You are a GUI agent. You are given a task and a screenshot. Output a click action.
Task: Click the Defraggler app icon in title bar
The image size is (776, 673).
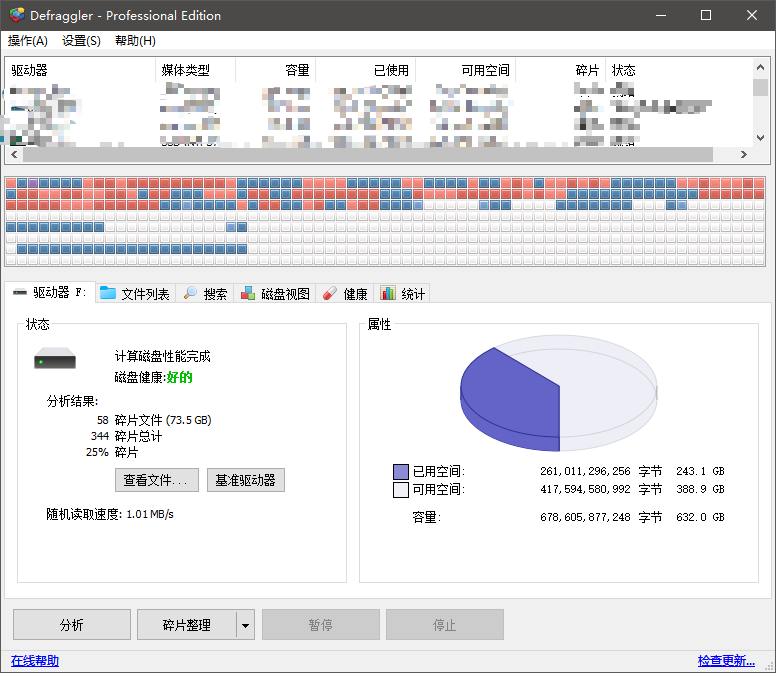[x=15, y=15]
